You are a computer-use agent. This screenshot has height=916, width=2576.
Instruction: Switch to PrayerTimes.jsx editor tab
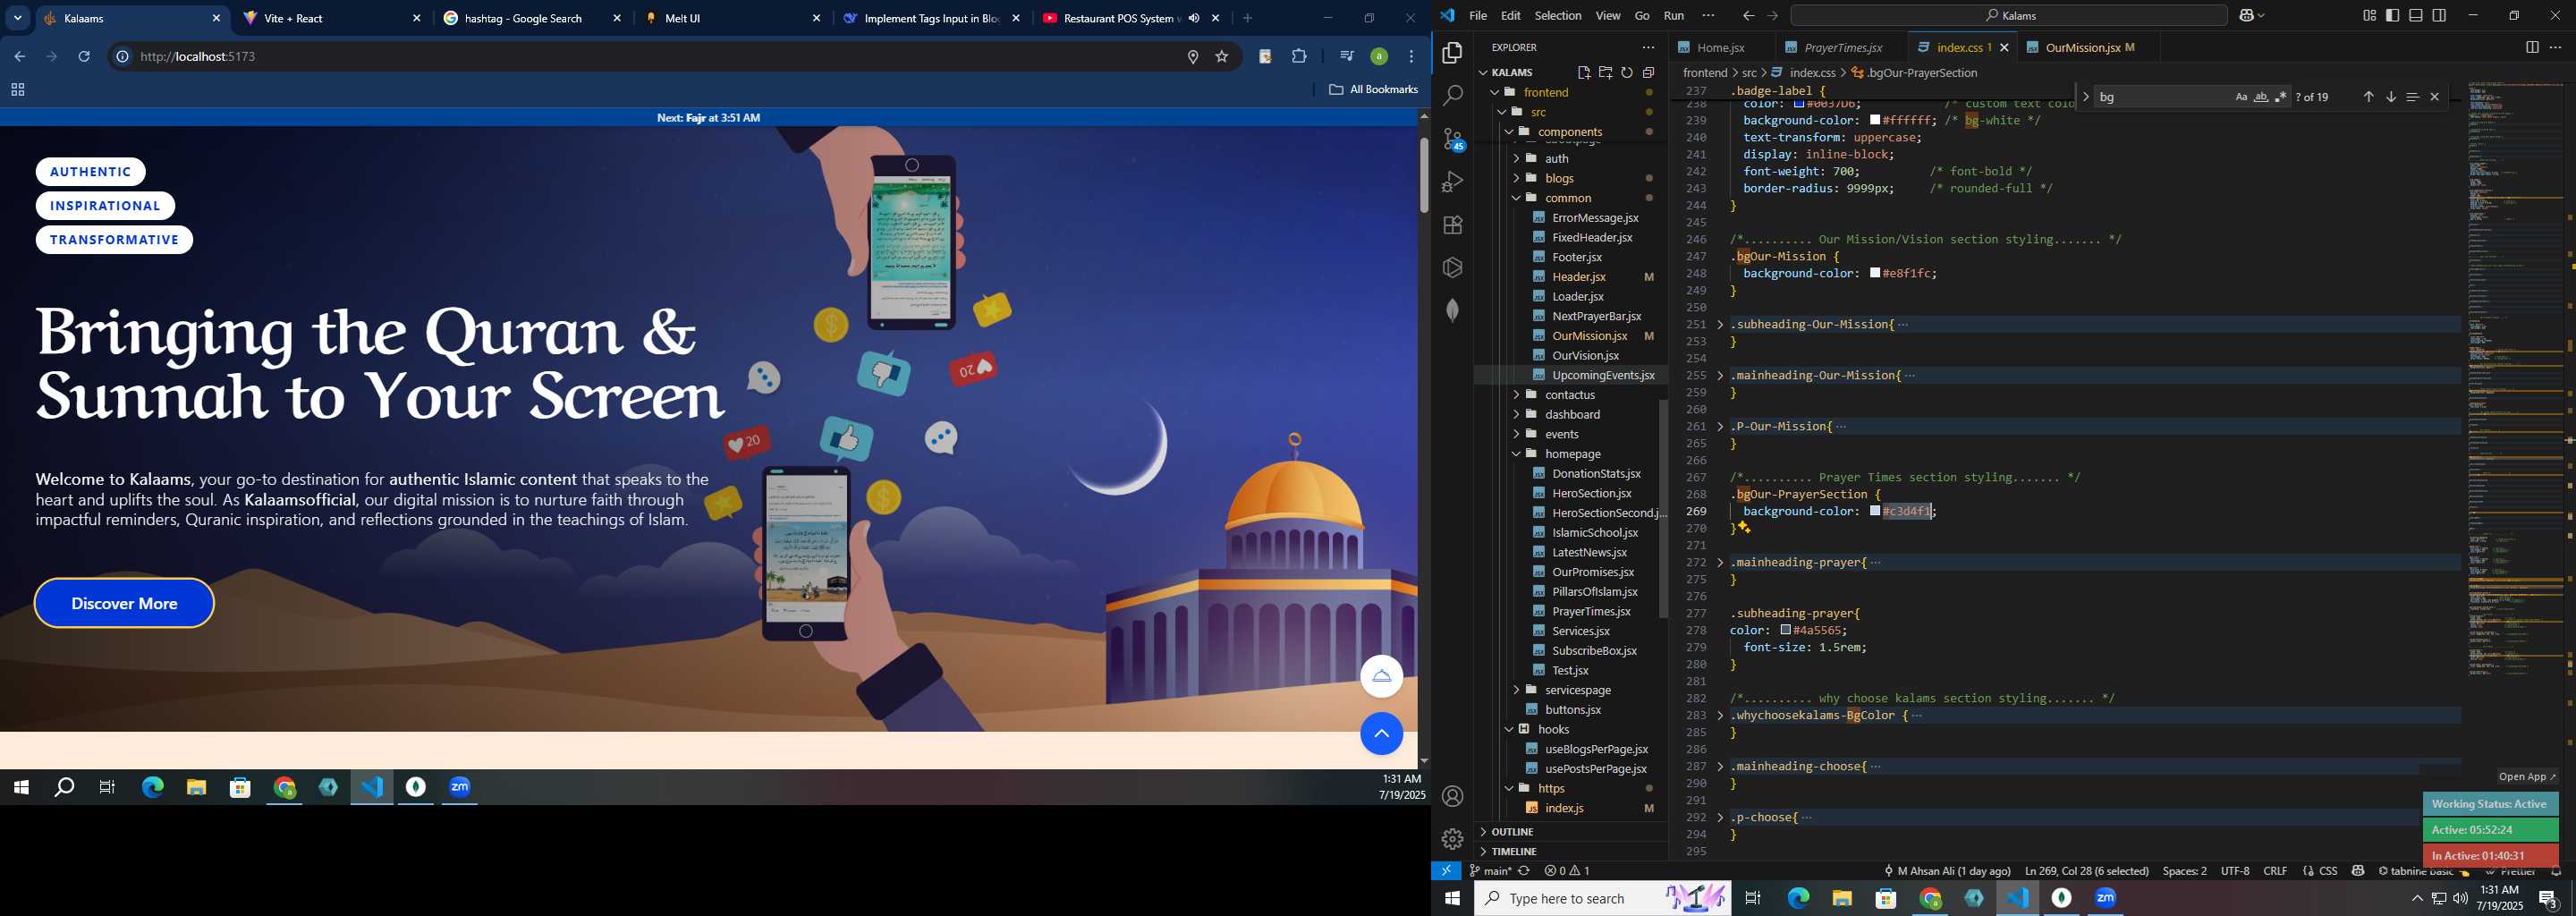pos(1842,48)
